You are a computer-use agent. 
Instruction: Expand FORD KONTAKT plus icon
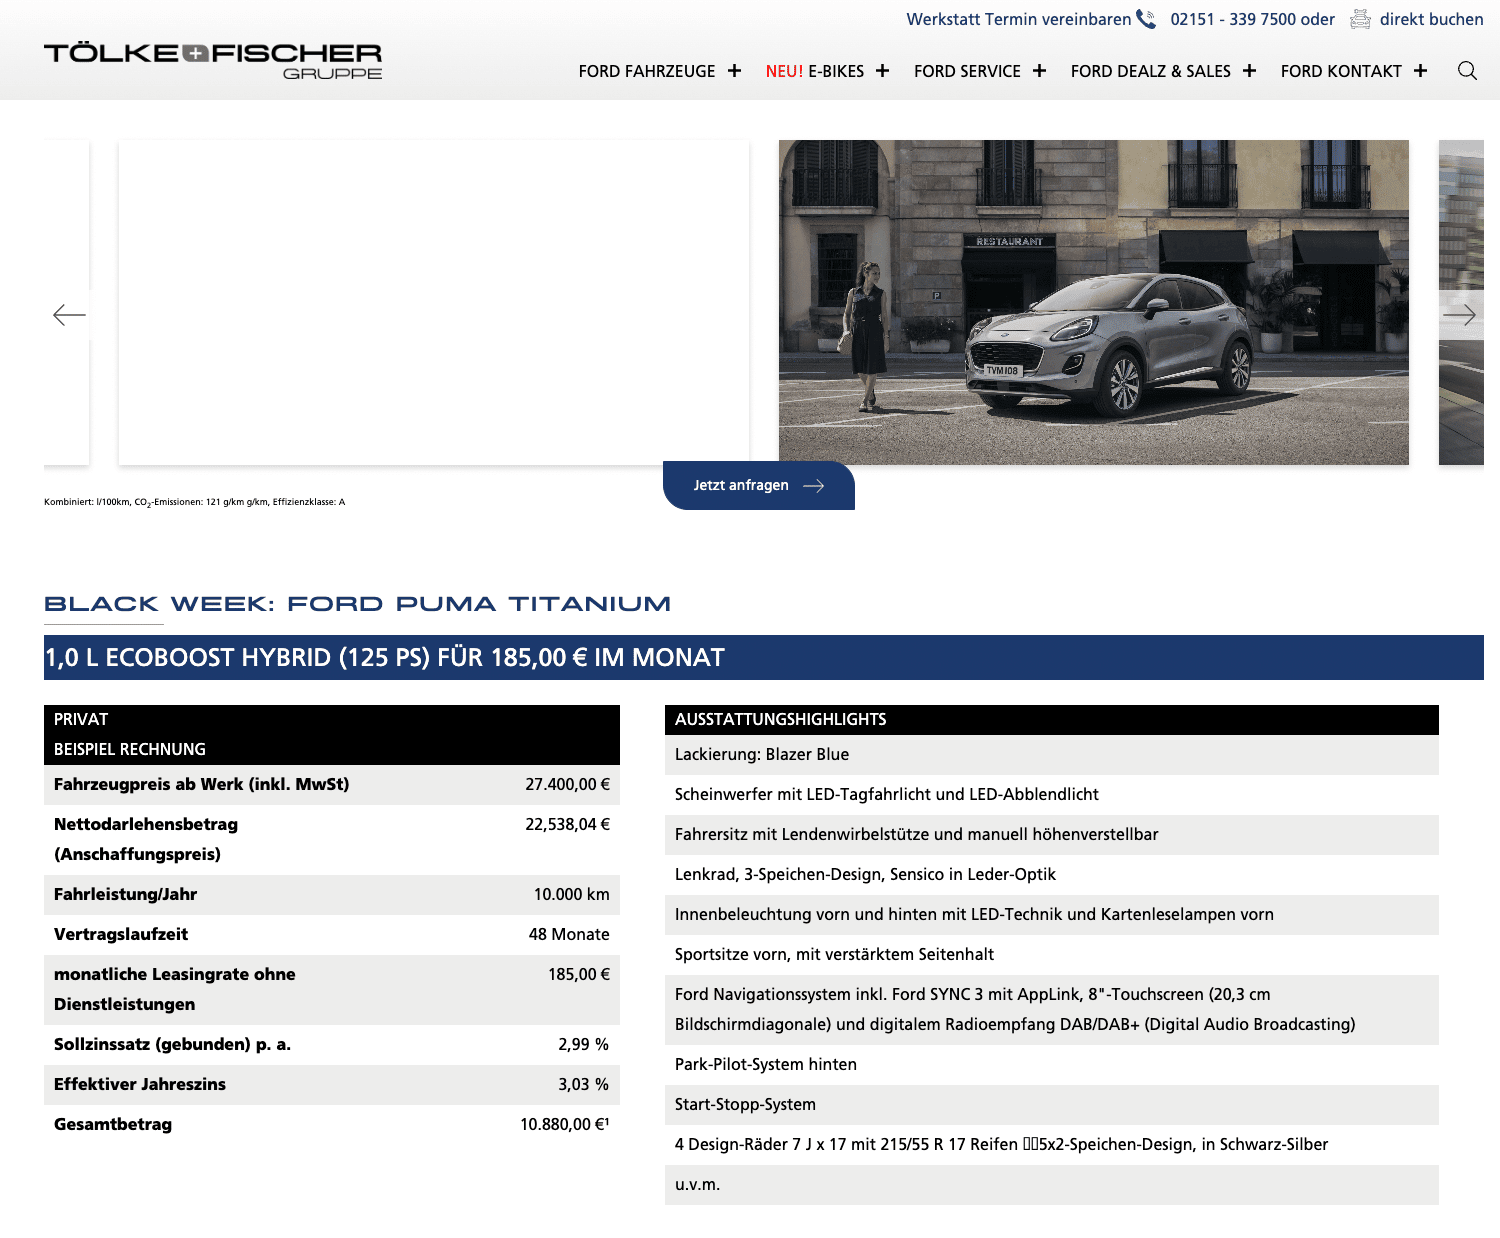pyautogui.click(x=1420, y=71)
